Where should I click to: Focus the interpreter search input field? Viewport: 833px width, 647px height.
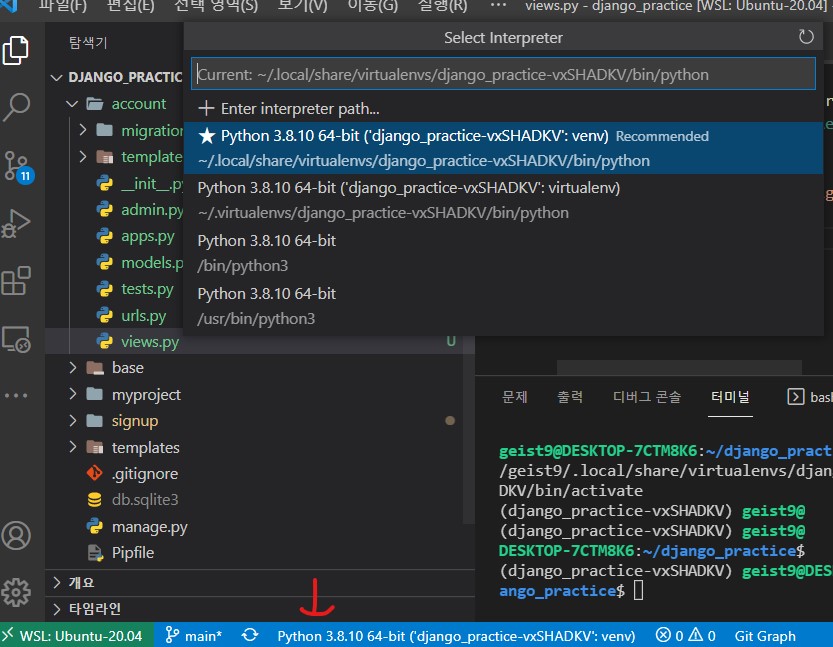503,74
